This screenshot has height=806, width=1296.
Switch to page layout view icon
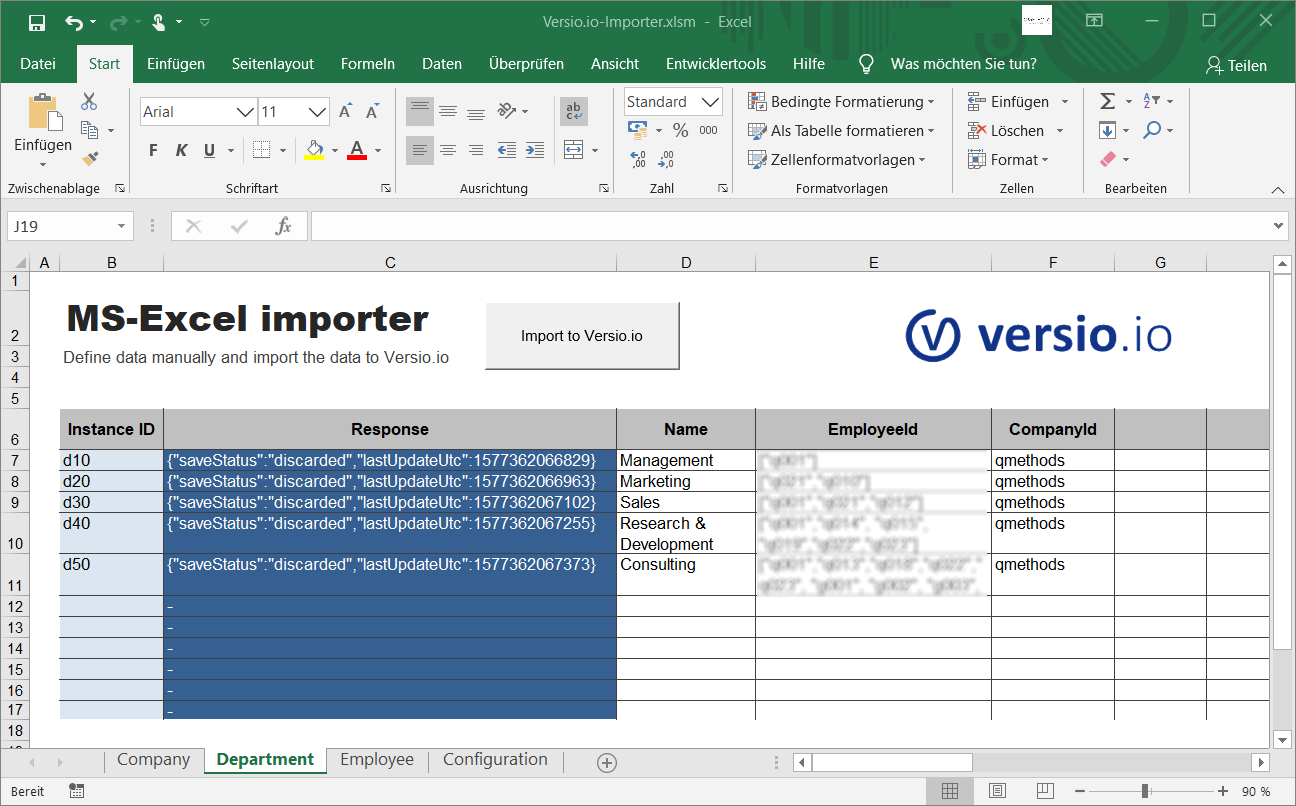997,791
